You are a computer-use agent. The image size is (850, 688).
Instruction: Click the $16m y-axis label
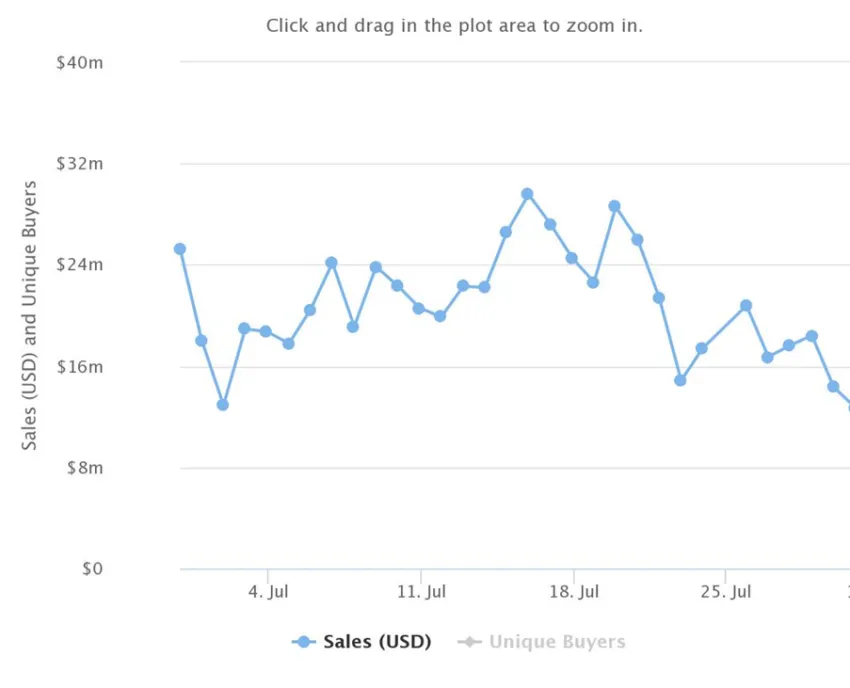coord(80,367)
